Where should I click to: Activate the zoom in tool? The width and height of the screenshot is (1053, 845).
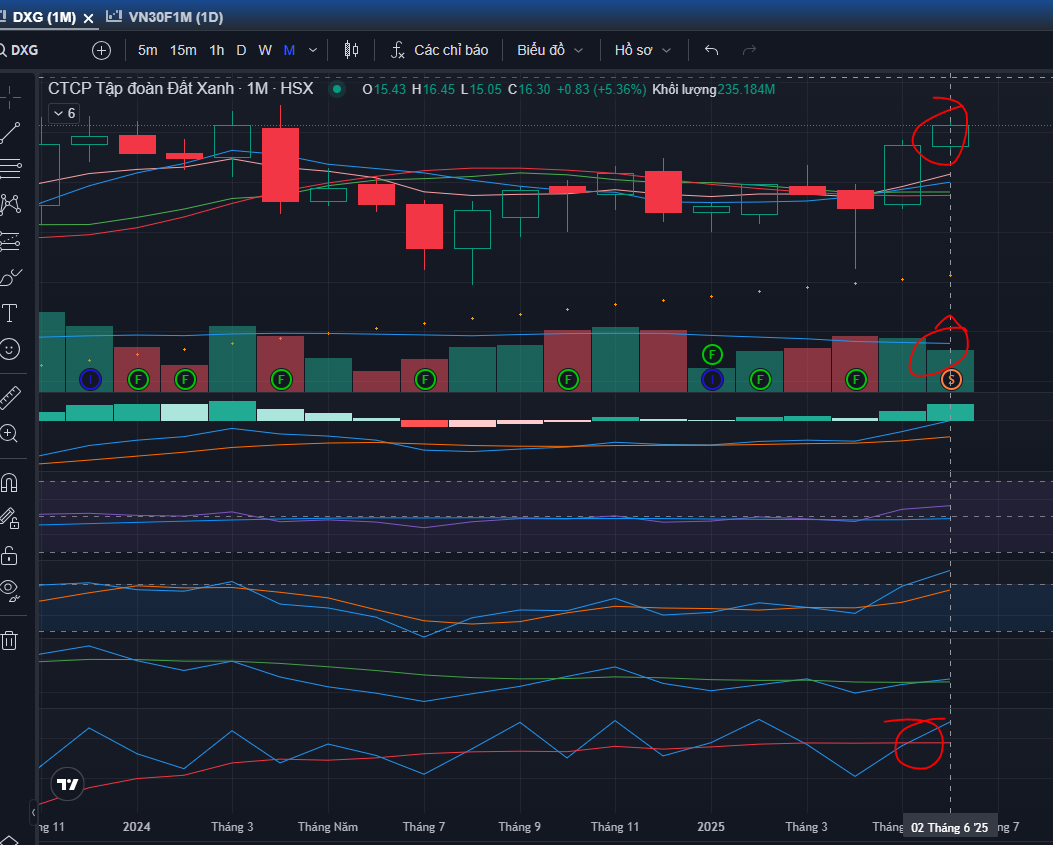click(x=9, y=434)
